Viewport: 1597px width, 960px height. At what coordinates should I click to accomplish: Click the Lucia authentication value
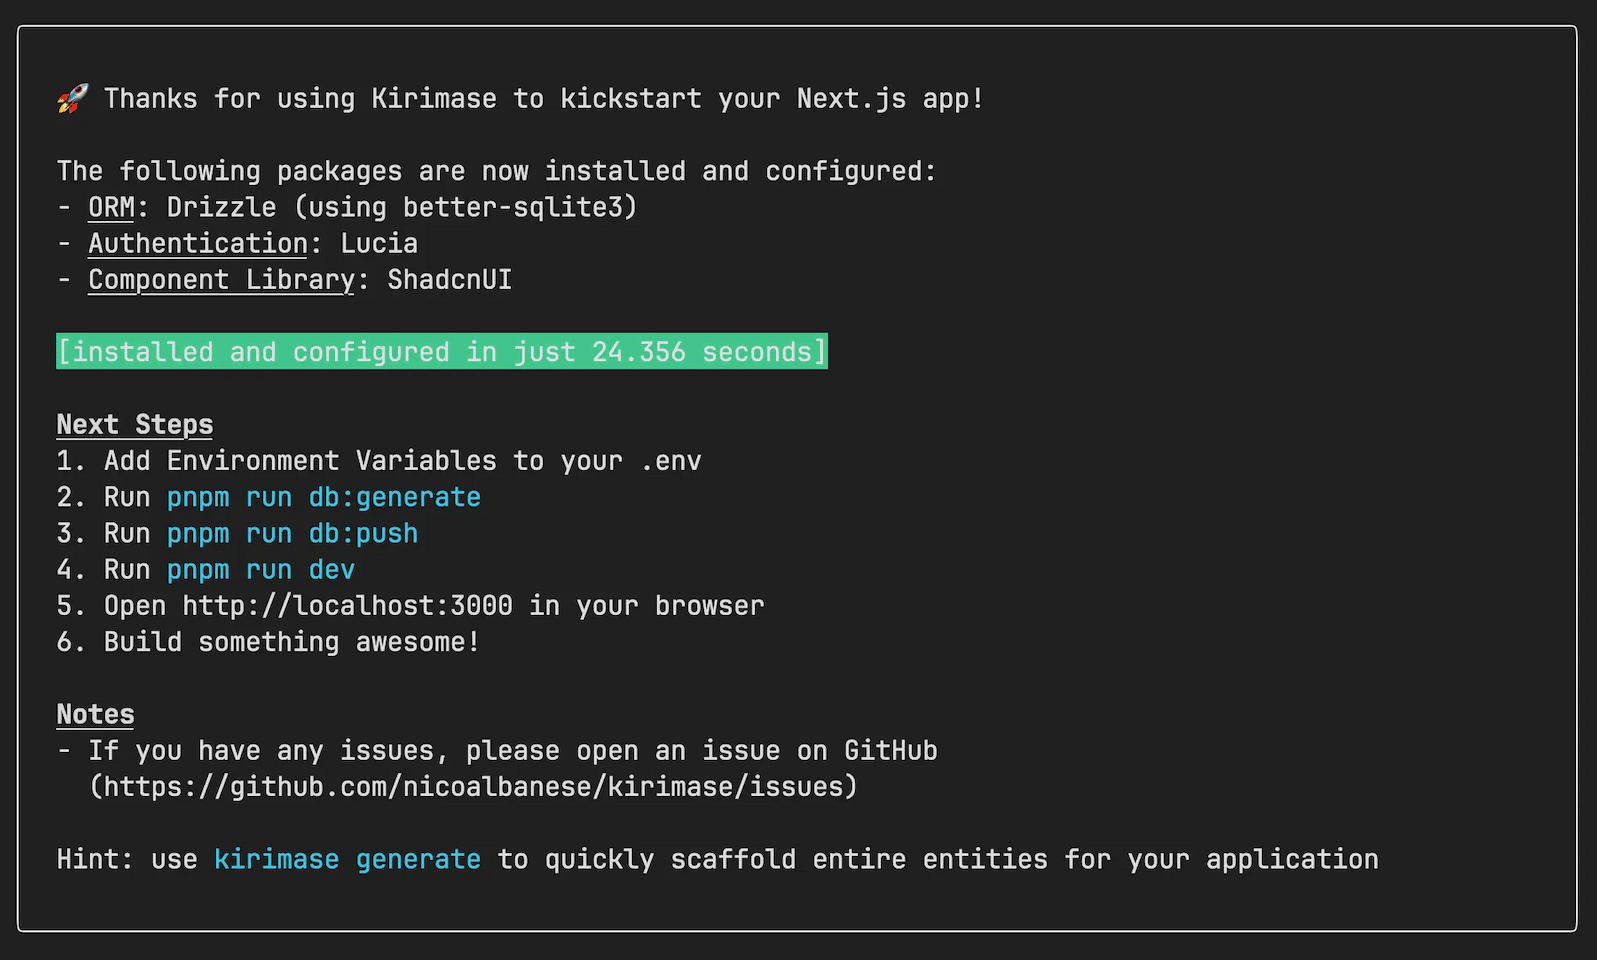pyautogui.click(x=379, y=243)
